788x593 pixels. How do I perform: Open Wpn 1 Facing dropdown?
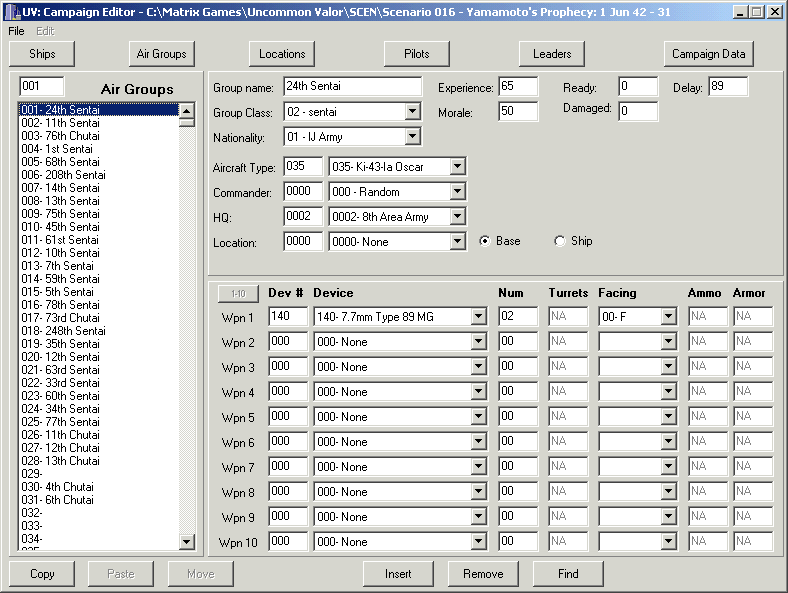(x=668, y=317)
